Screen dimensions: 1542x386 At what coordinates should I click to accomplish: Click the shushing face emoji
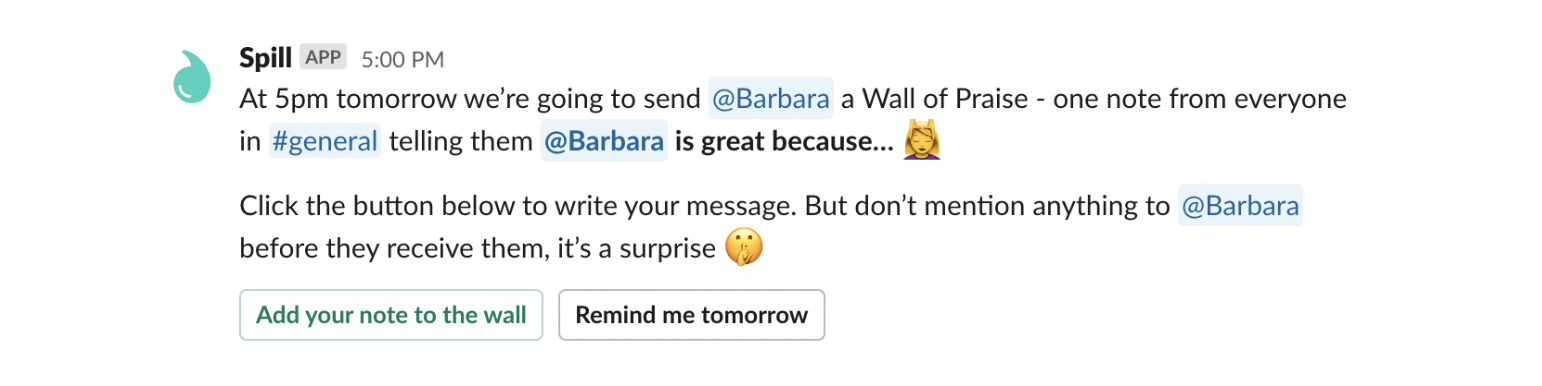[x=743, y=248]
